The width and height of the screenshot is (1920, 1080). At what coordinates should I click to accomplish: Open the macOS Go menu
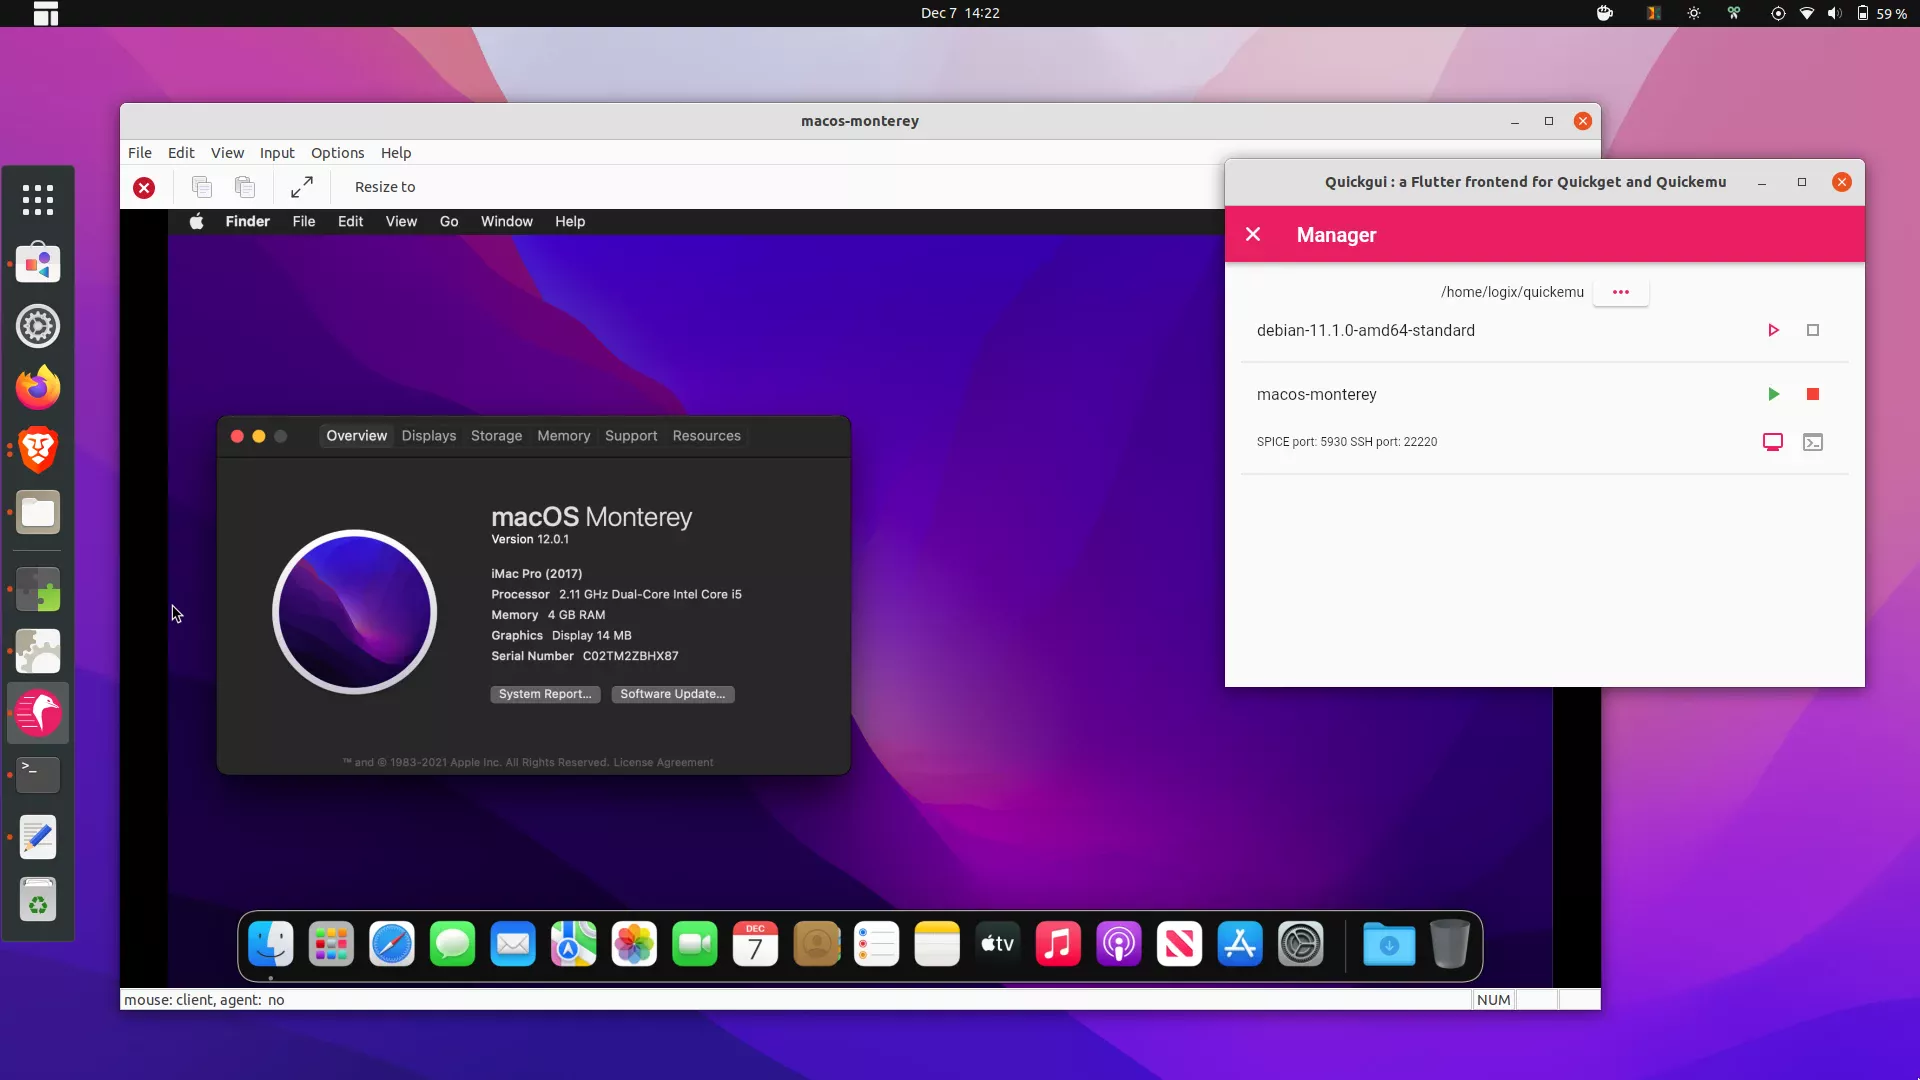(x=449, y=221)
